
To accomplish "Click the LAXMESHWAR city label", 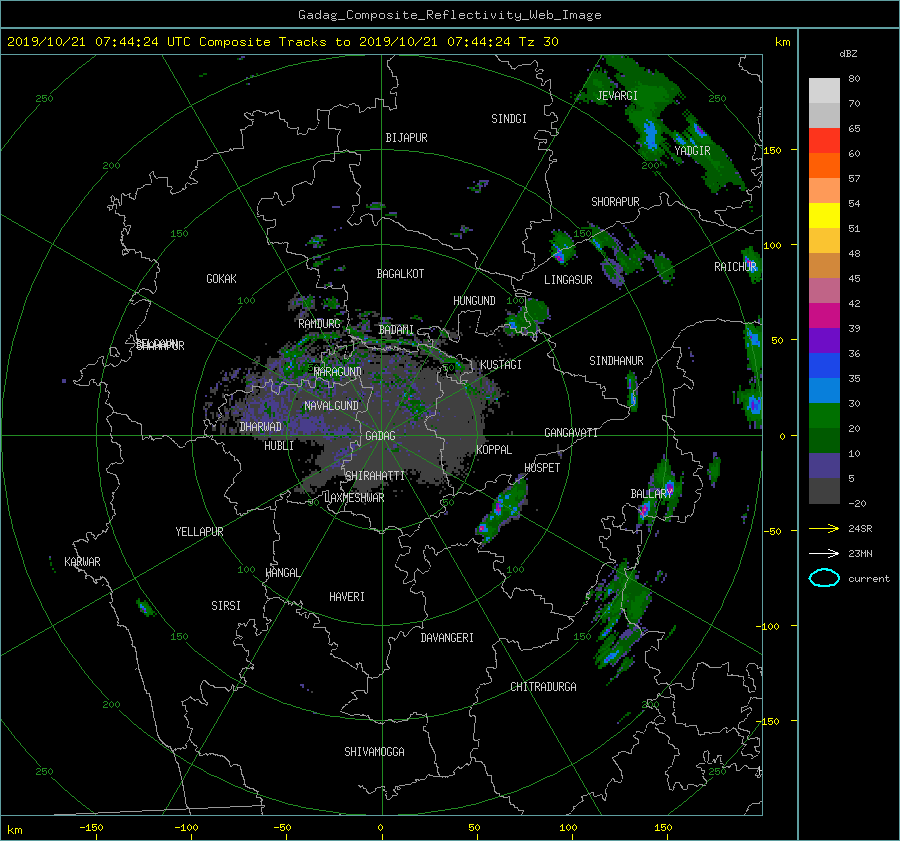I will pyautogui.click(x=354, y=498).
